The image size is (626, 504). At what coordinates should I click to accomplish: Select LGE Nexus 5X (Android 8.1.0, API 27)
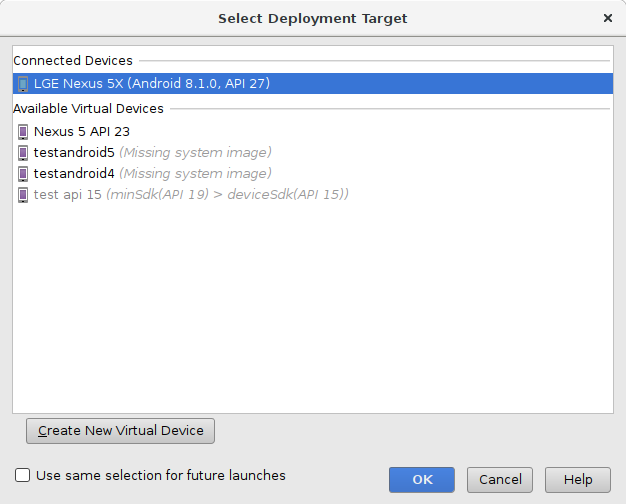pyautogui.click(x=152, y=84)
